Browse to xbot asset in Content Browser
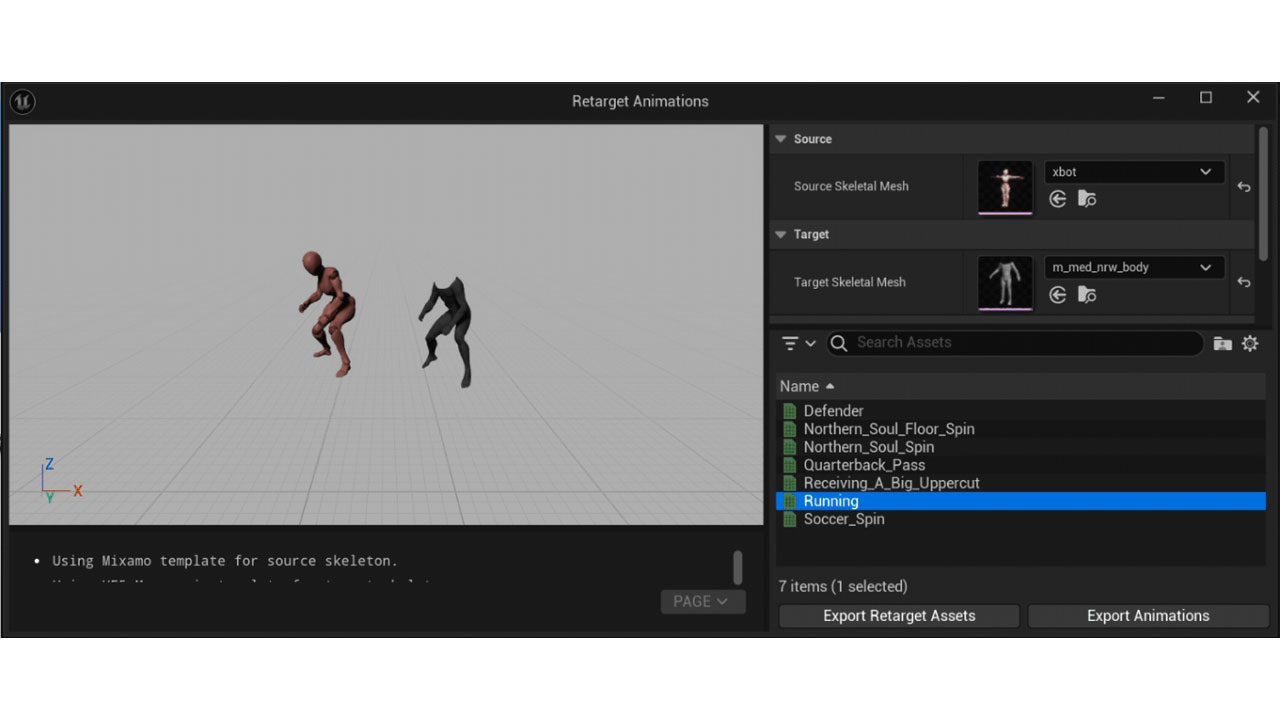Screen dimensions: 1280x720 (x=1087, y=199)
